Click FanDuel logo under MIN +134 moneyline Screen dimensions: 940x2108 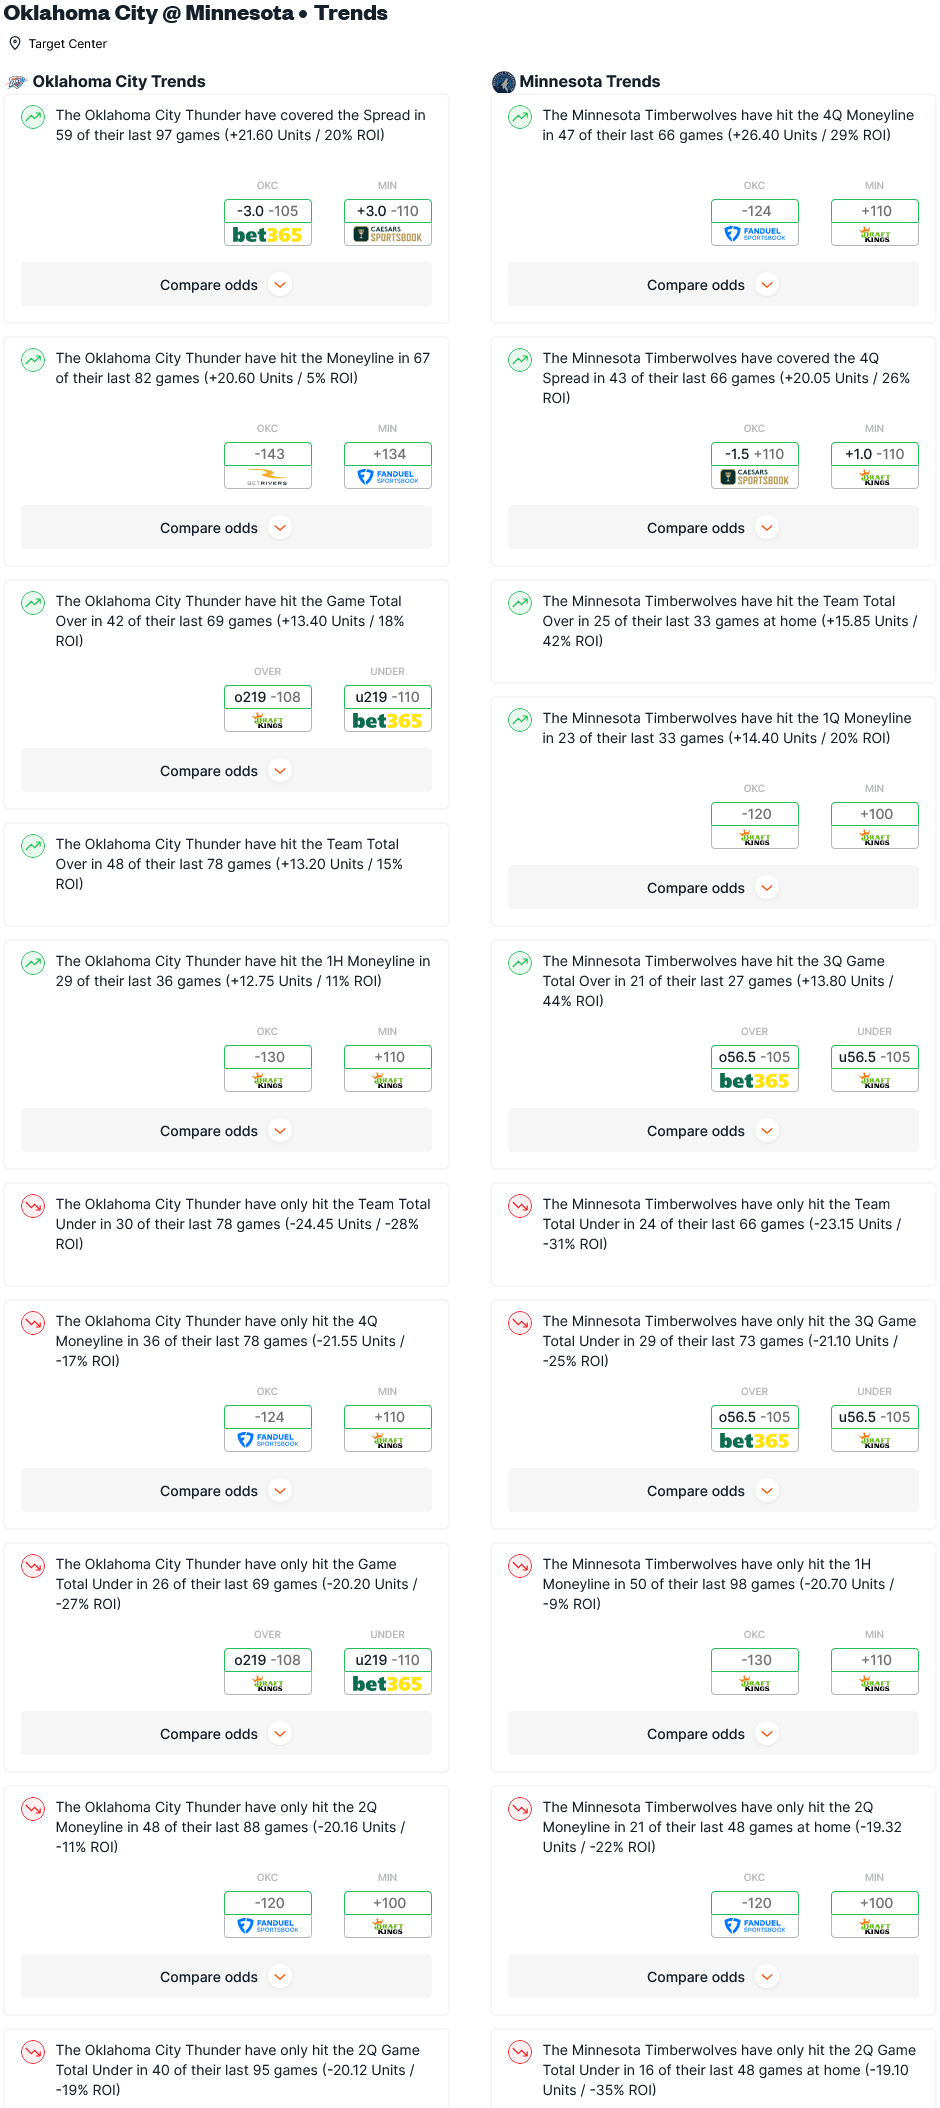[388, 478]
